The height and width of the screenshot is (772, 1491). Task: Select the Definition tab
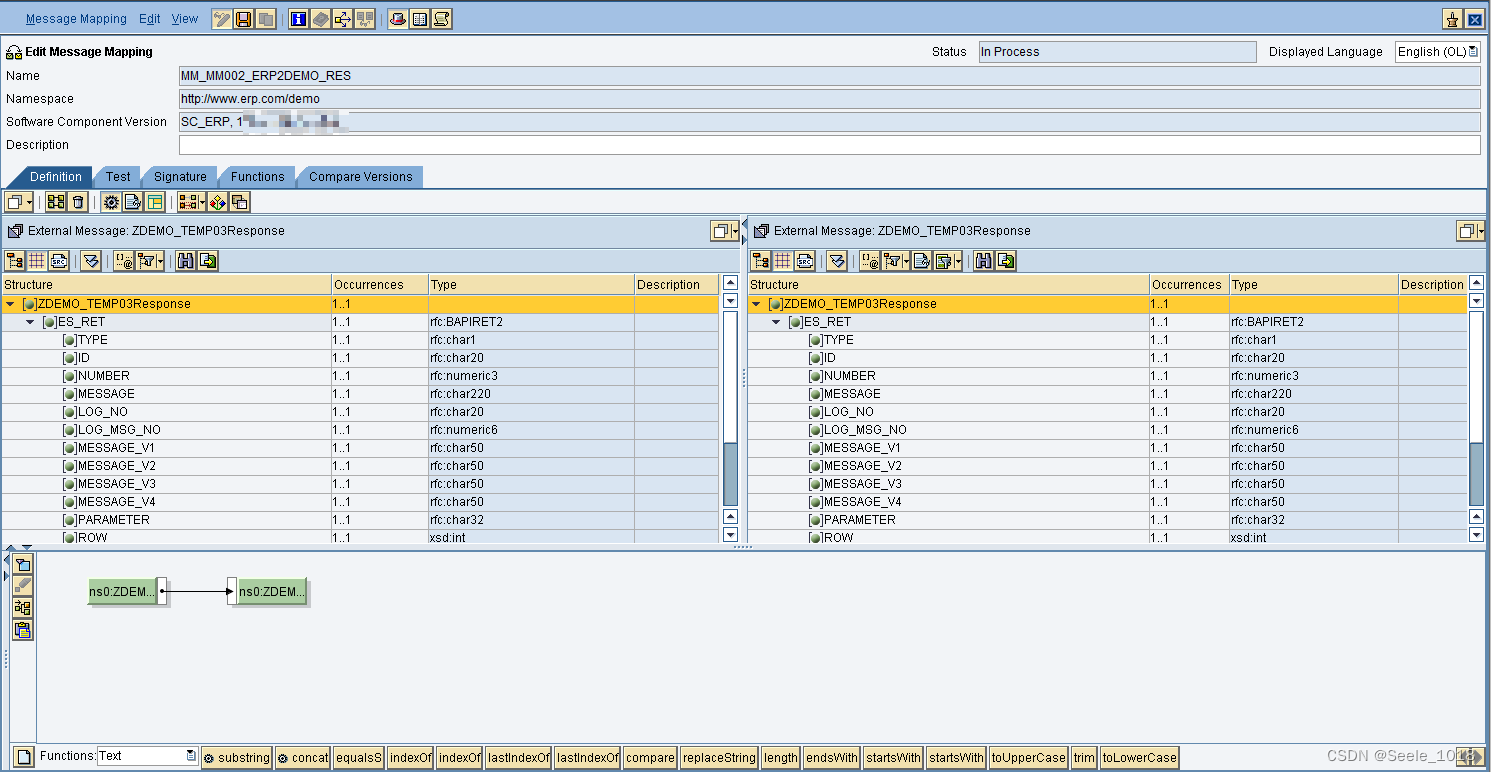pyautogui.click(x=55, y=177)
